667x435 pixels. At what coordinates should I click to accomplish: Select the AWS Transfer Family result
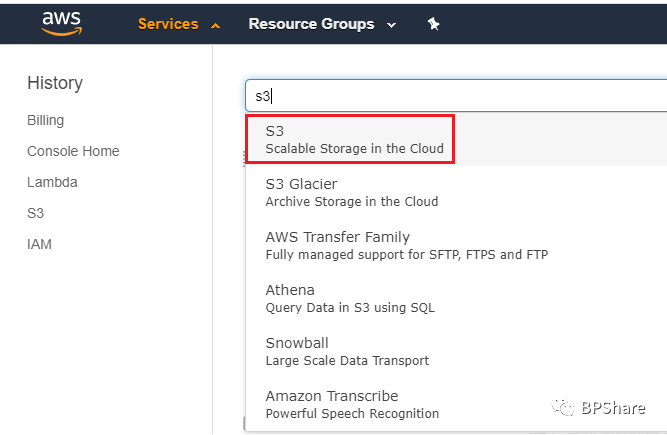click(406, 245)
